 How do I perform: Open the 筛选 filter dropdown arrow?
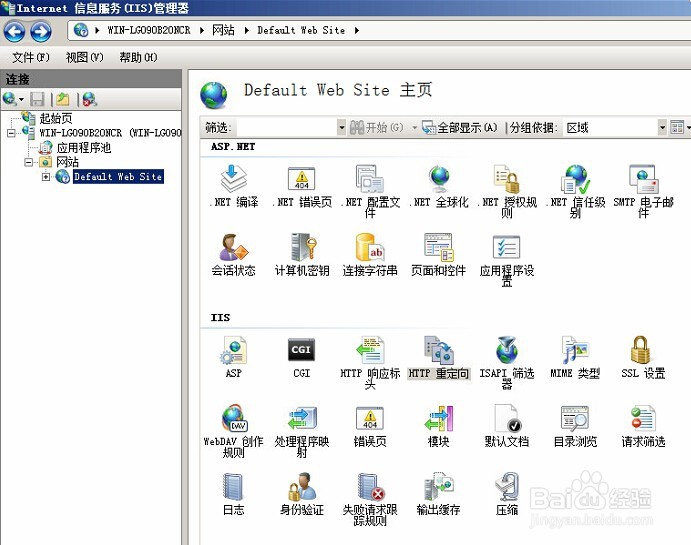pyautogui.click(x=342, y=128)
